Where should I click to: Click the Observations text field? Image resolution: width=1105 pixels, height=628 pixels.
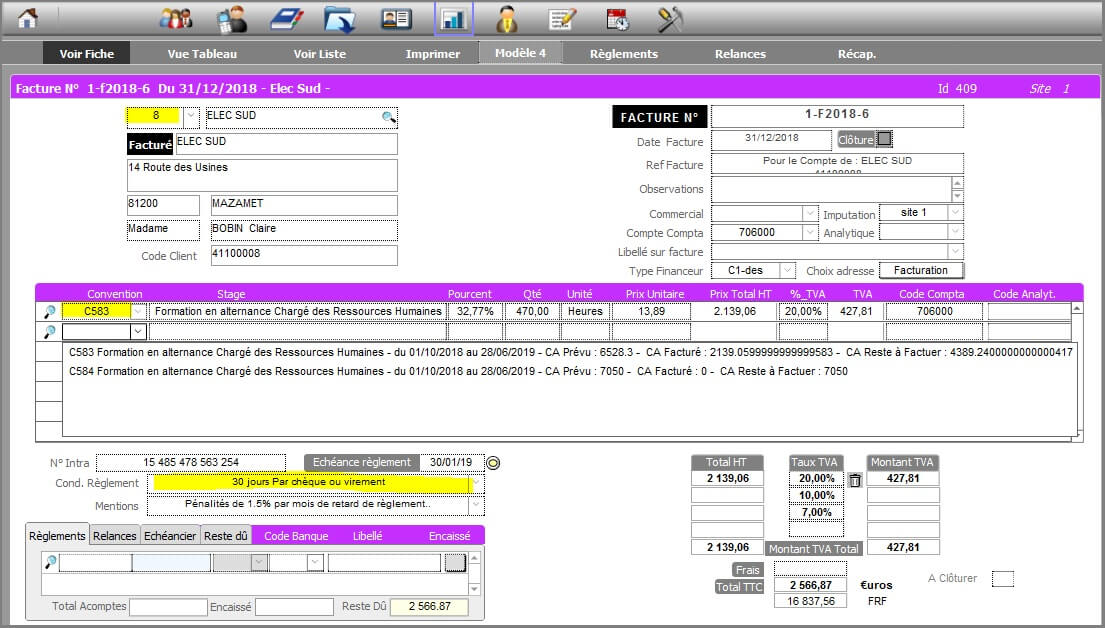pos(830,189)
